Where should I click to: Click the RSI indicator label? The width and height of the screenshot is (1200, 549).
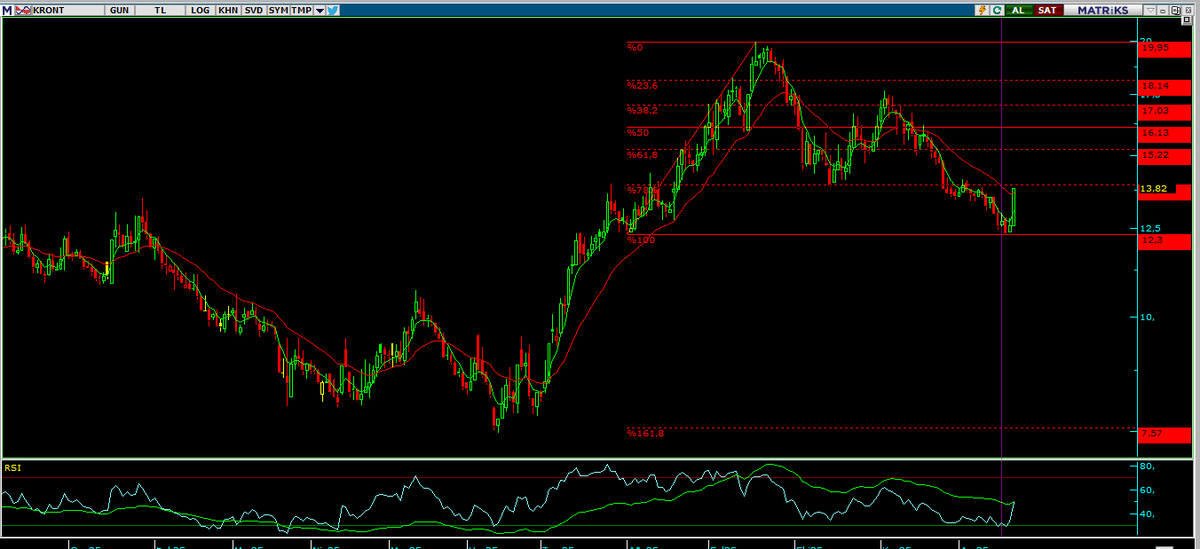point(13,467)
